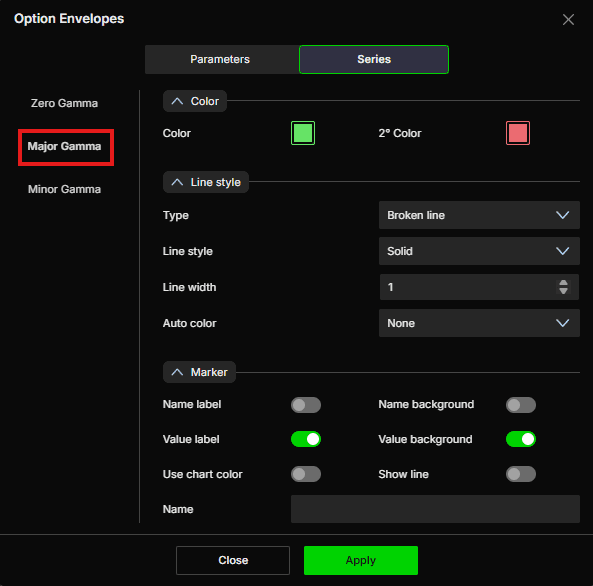593x586 pixels.
Task: Collapse the Marker section
Action: coord(199,372)
